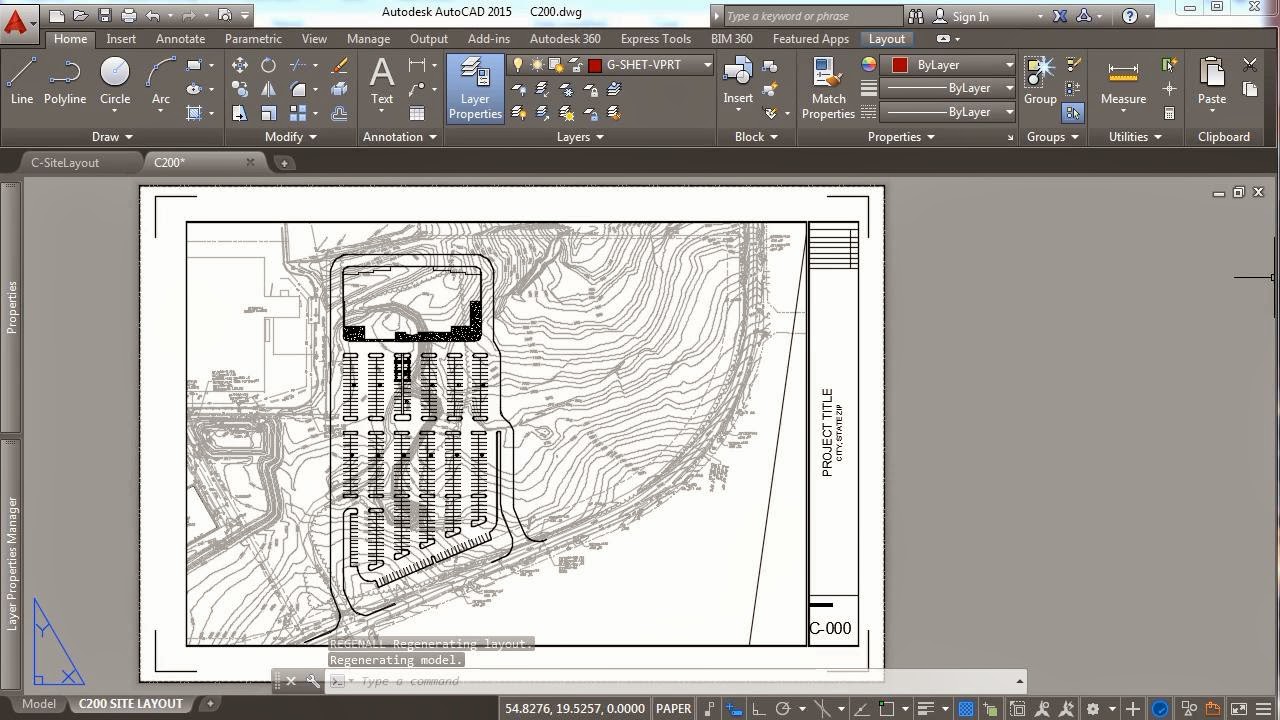Add new layout with plus button
Screen dimensions: 1280x720
210,704
